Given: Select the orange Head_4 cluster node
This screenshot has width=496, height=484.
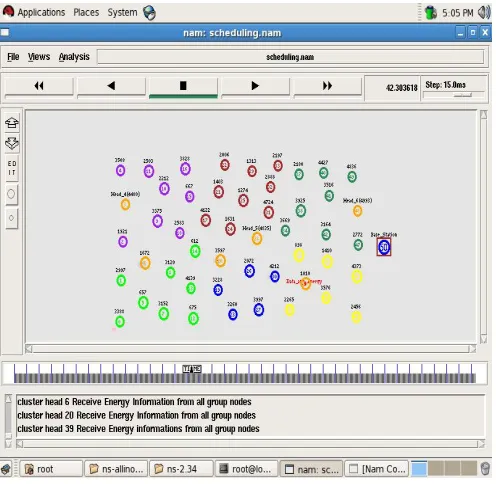Looking at the screenshot, I should click(x=125, y=204).
